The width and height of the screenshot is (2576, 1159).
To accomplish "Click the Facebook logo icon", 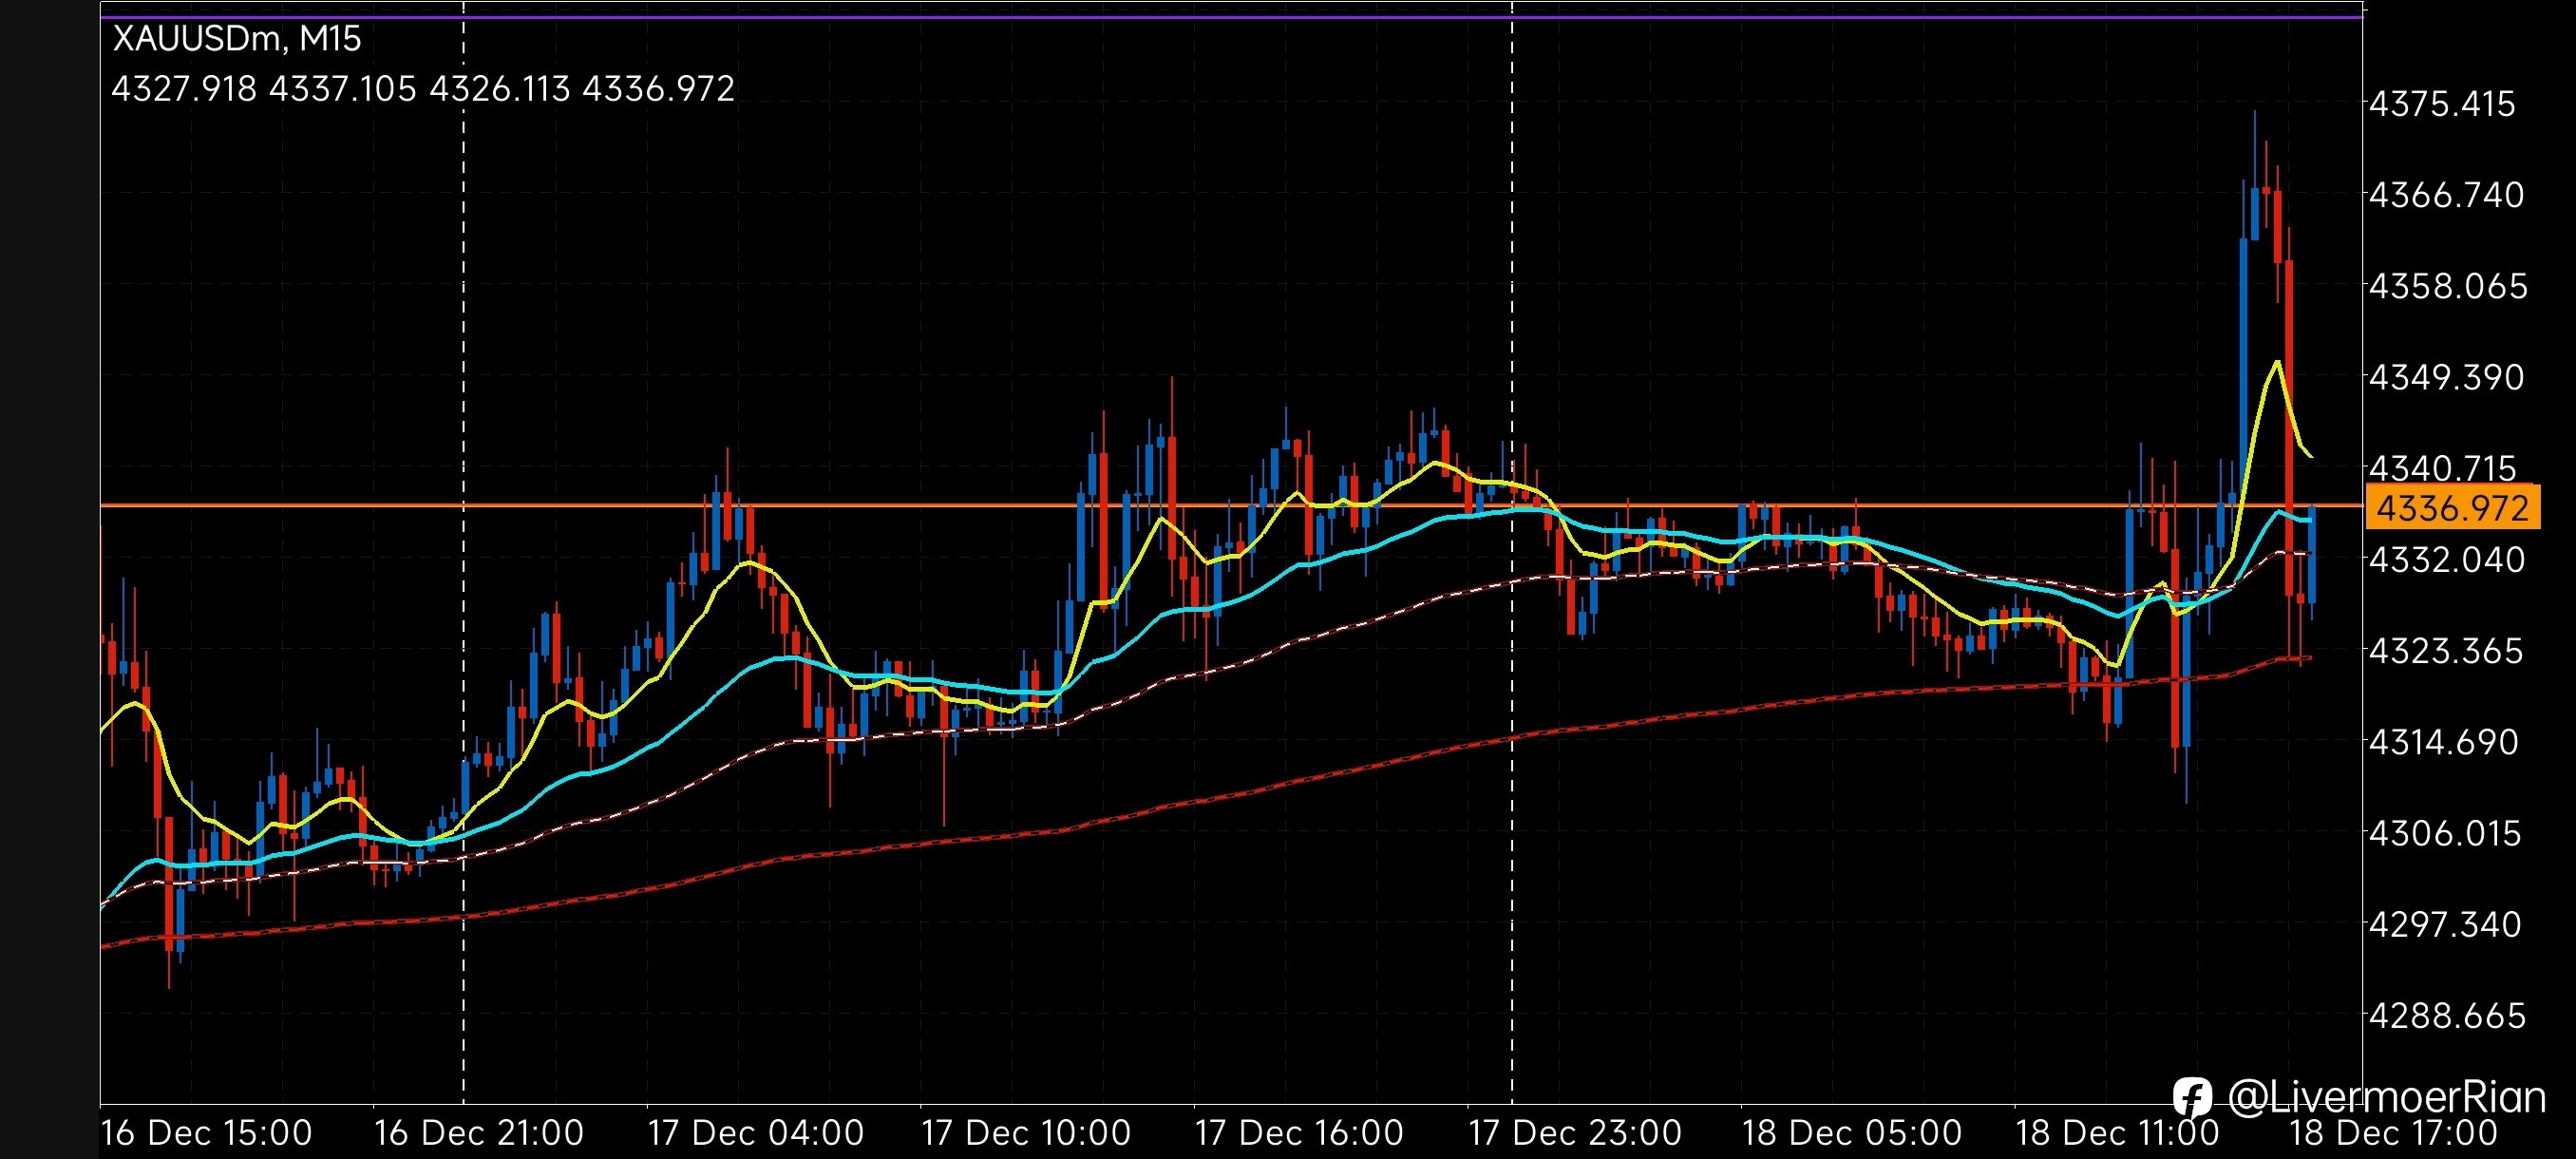I will 2192,1098.
